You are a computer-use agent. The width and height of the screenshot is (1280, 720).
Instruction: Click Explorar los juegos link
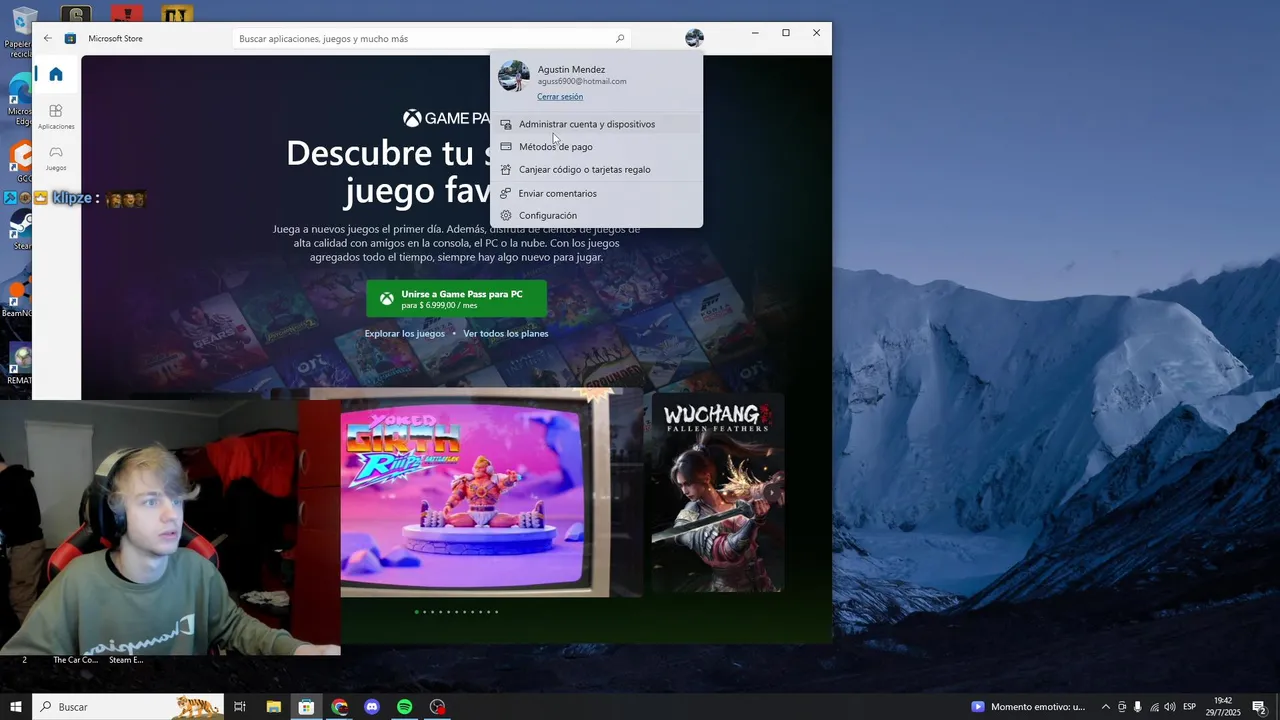(x=405, y=334)
